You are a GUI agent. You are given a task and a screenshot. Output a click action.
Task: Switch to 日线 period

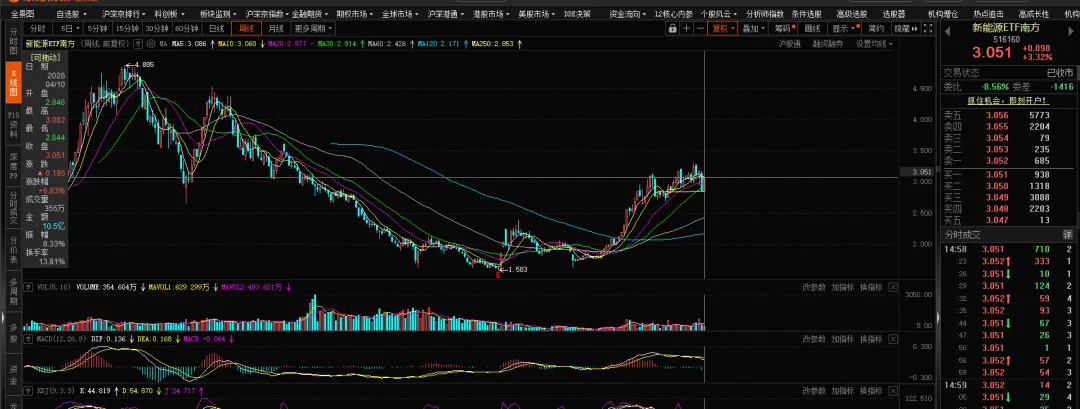point(216,28)
